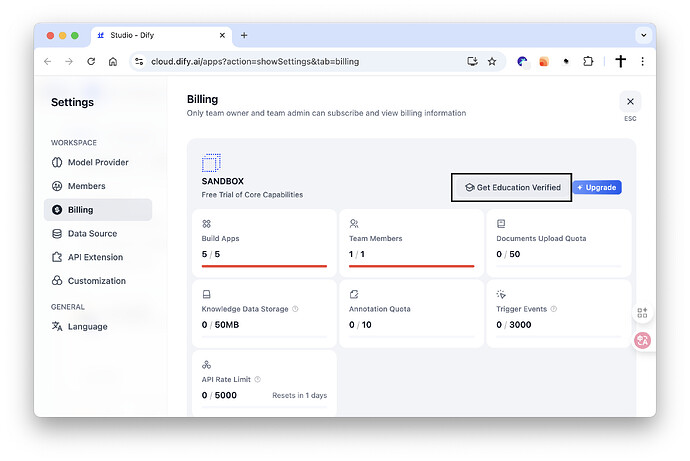Open the API Extension page

(x=95, y=257)
